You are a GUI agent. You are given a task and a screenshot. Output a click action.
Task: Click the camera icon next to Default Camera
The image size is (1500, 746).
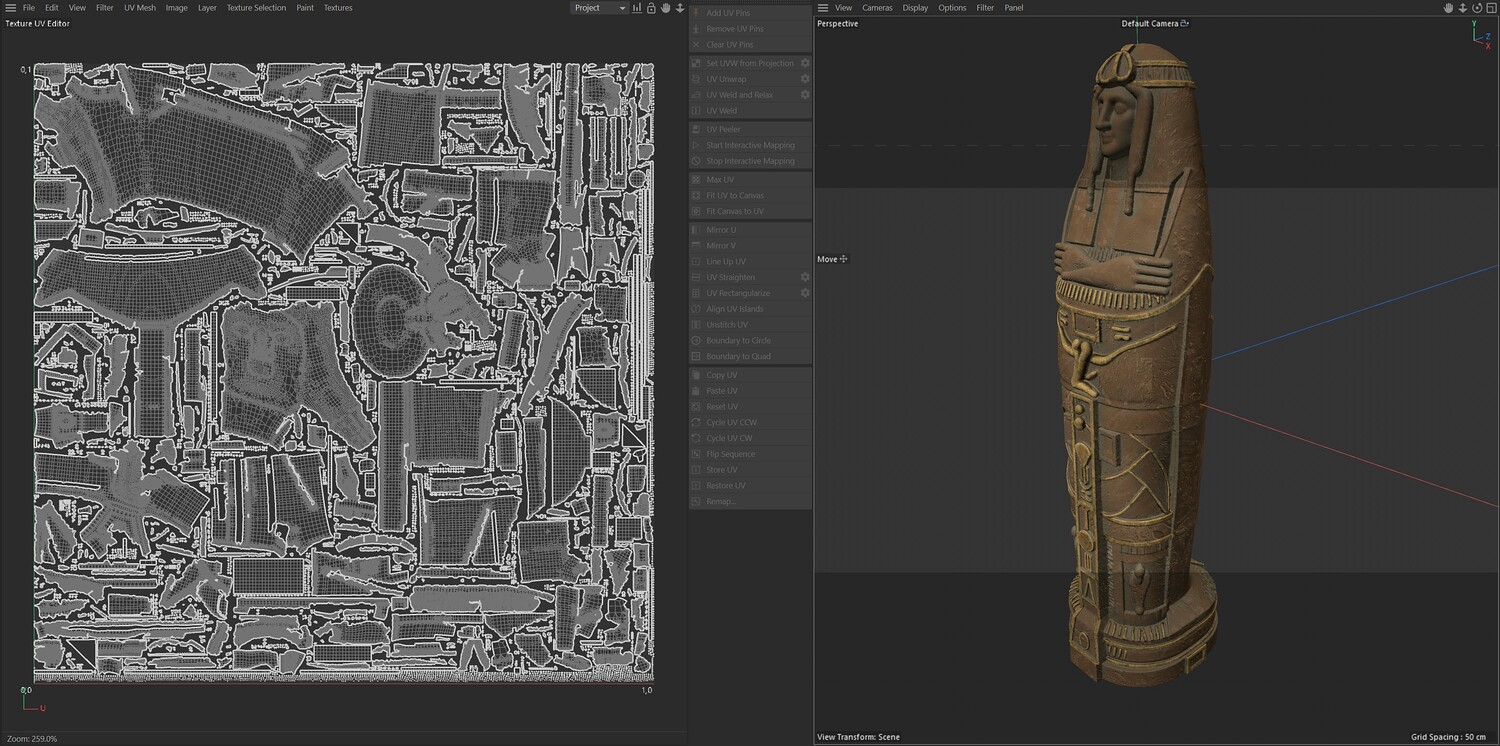pos(1185,23)
